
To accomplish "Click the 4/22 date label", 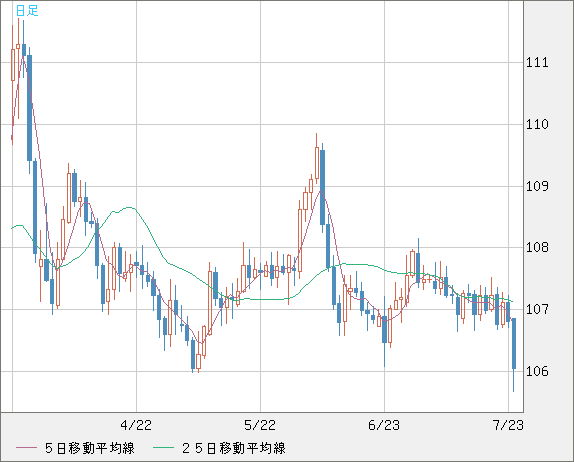I will click(136, 425).
